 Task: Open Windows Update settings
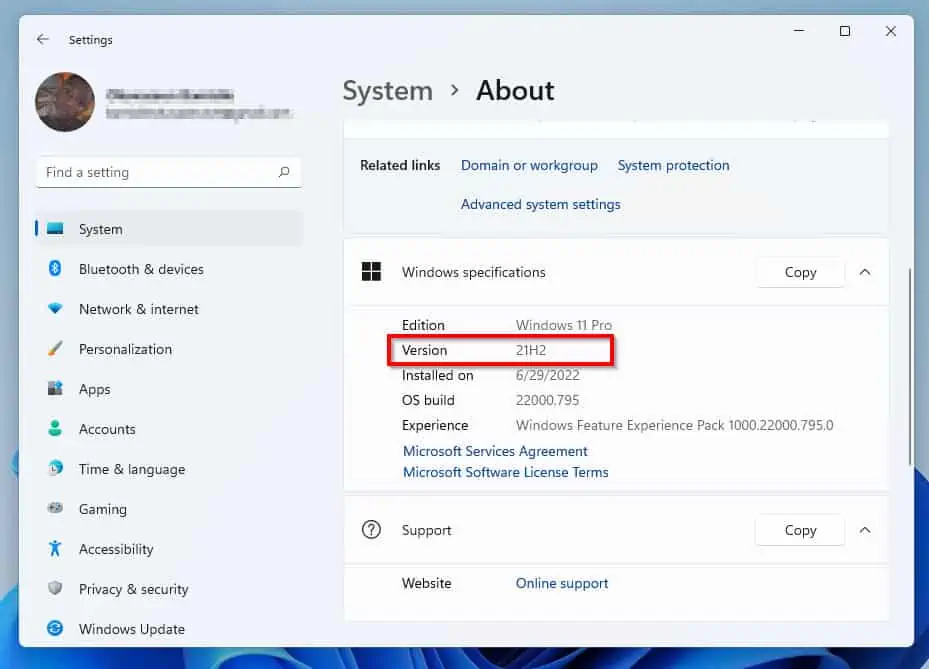[x=169, y=629]
